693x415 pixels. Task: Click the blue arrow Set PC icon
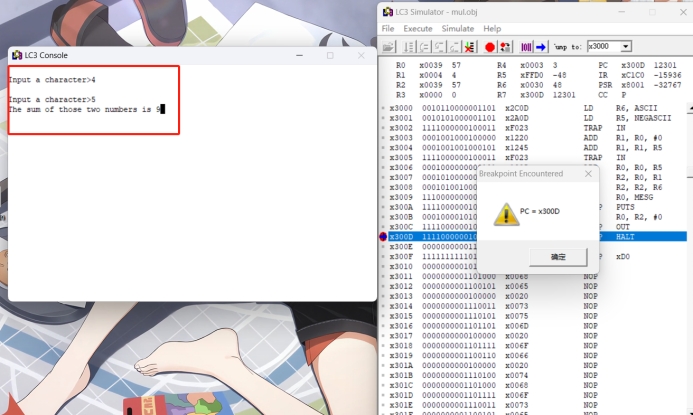(x=541, y=47)
